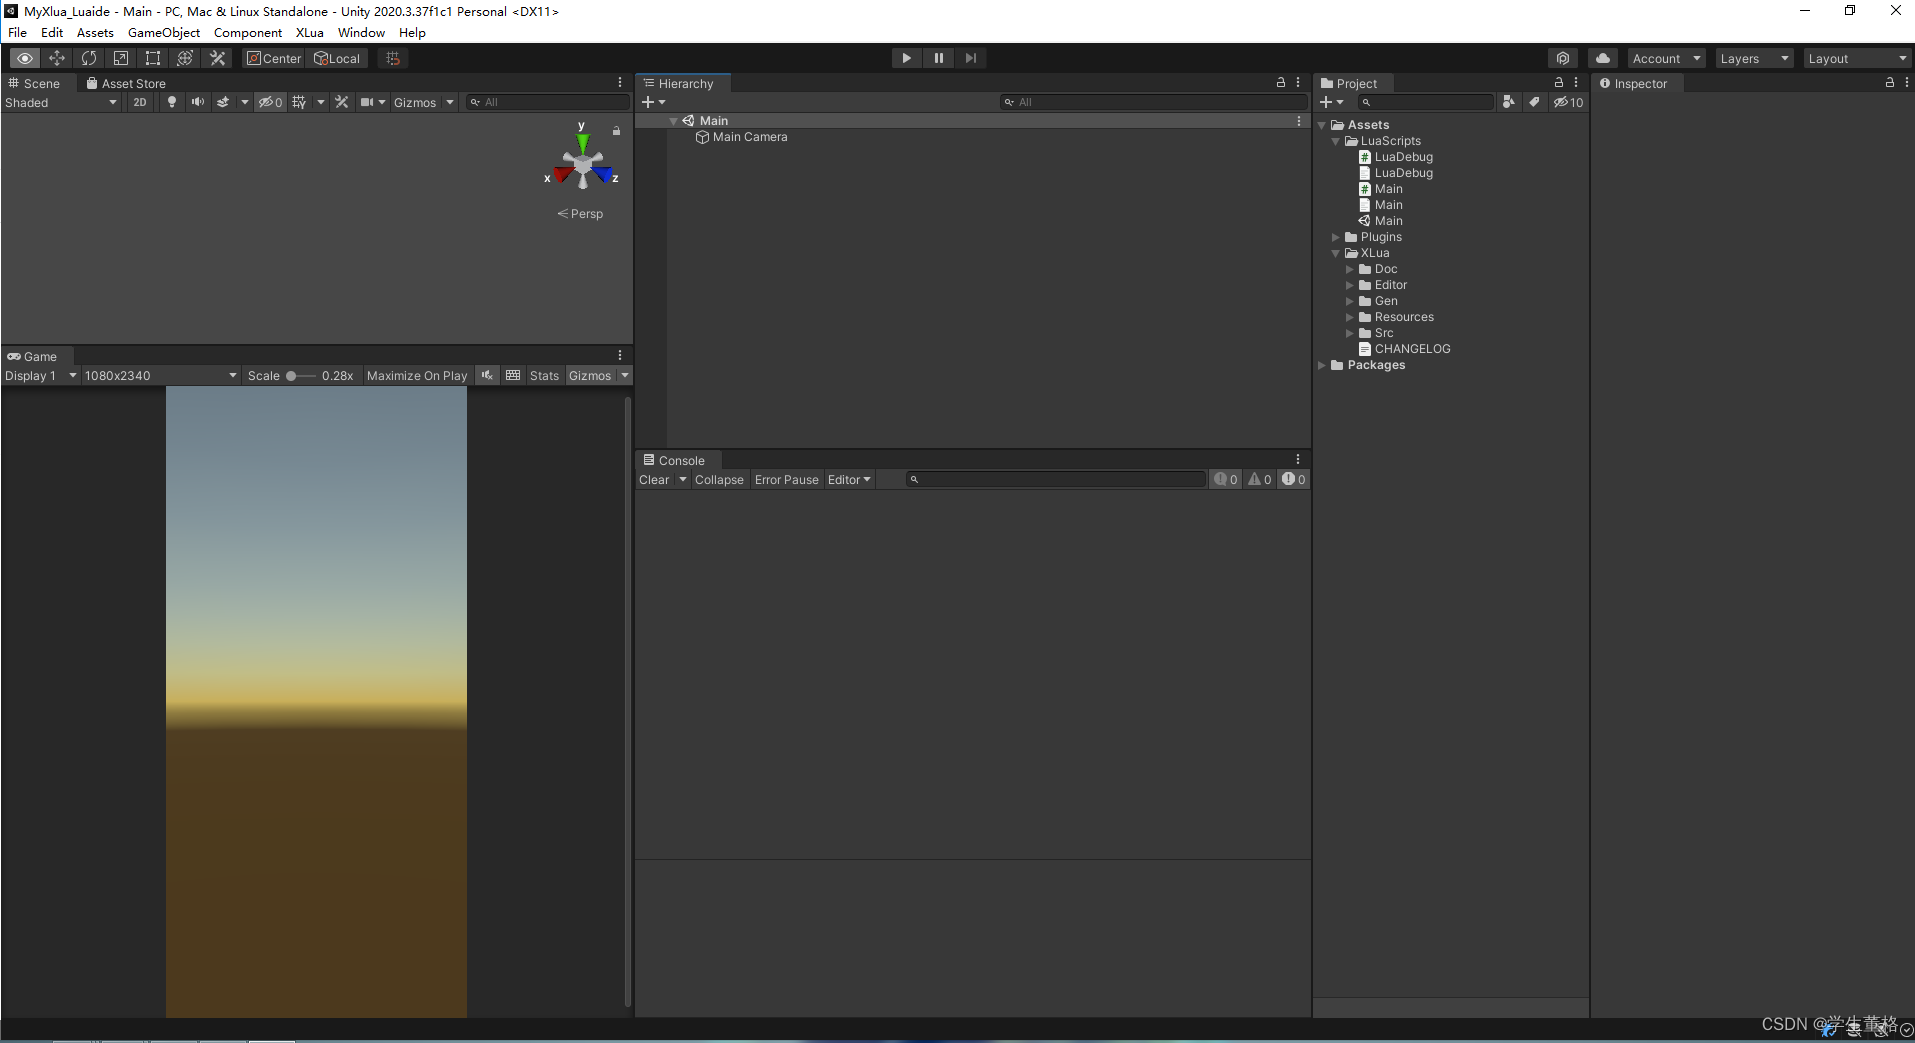The width and height of the screenshot is (1915, 1043).
Task: Click Clear in the Console panel
Action: tap(655, 479)
